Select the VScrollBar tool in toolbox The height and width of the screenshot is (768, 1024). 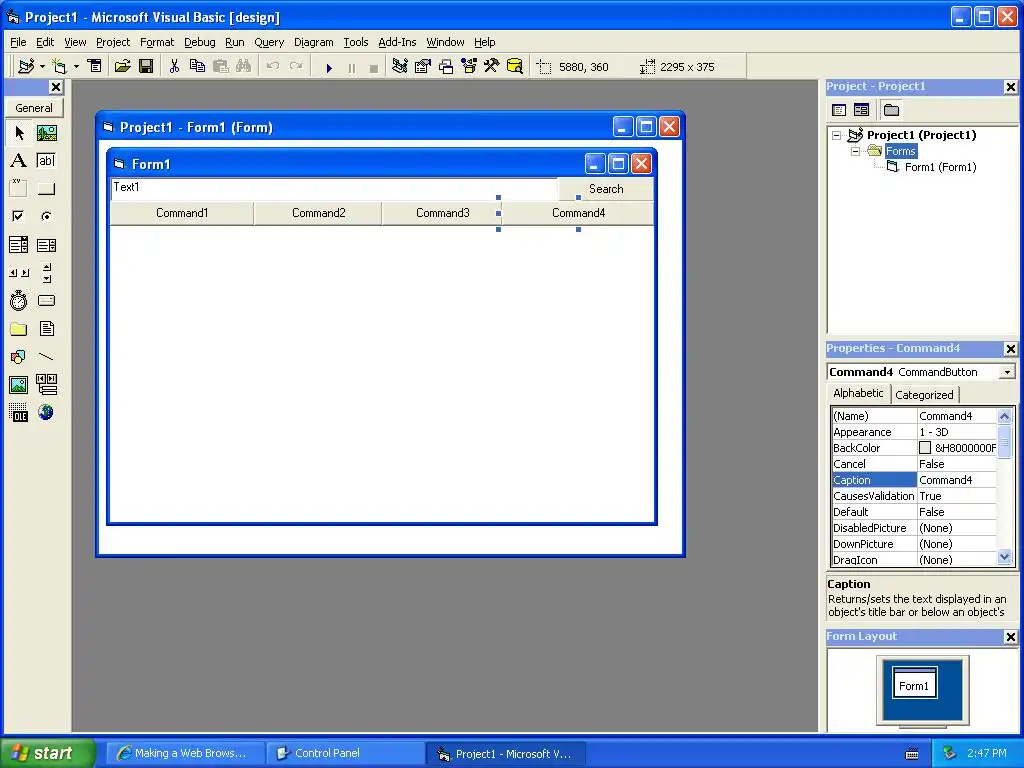point(46,273)
